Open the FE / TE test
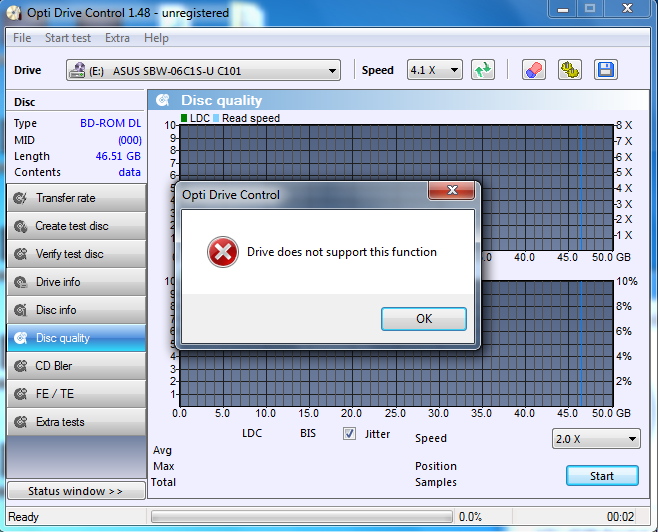The image size is (658, 532). point(76,394)
